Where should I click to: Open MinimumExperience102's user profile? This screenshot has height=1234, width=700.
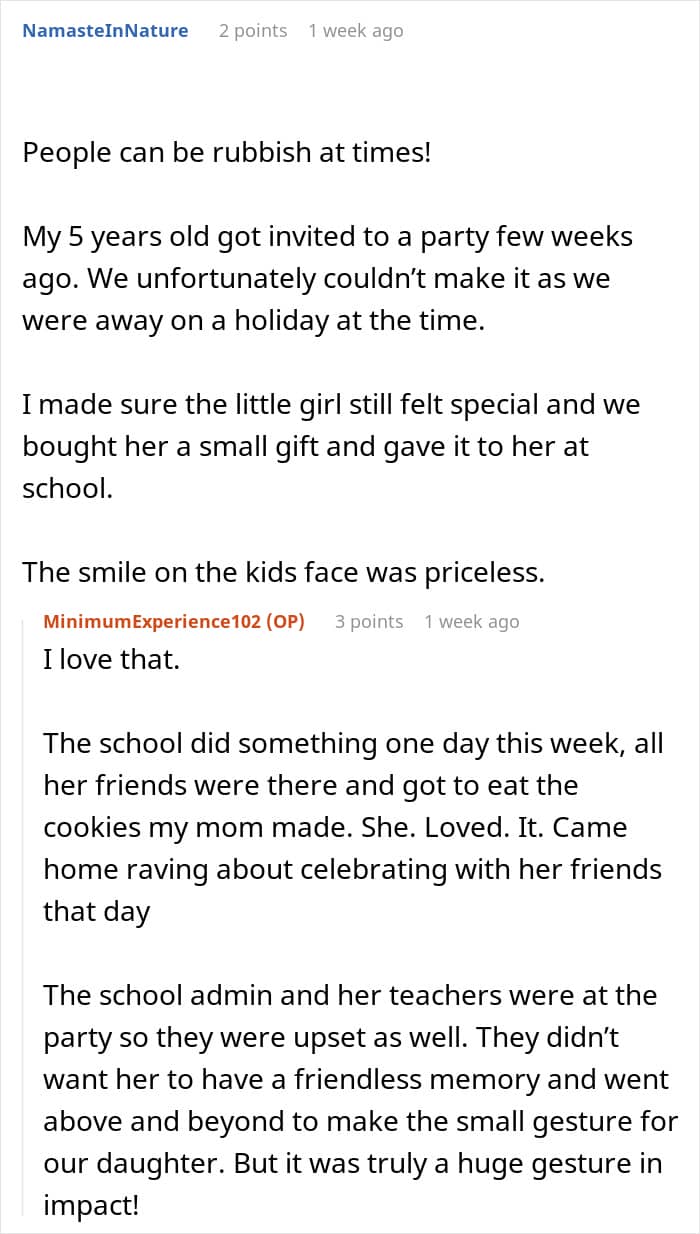(150, 621)
